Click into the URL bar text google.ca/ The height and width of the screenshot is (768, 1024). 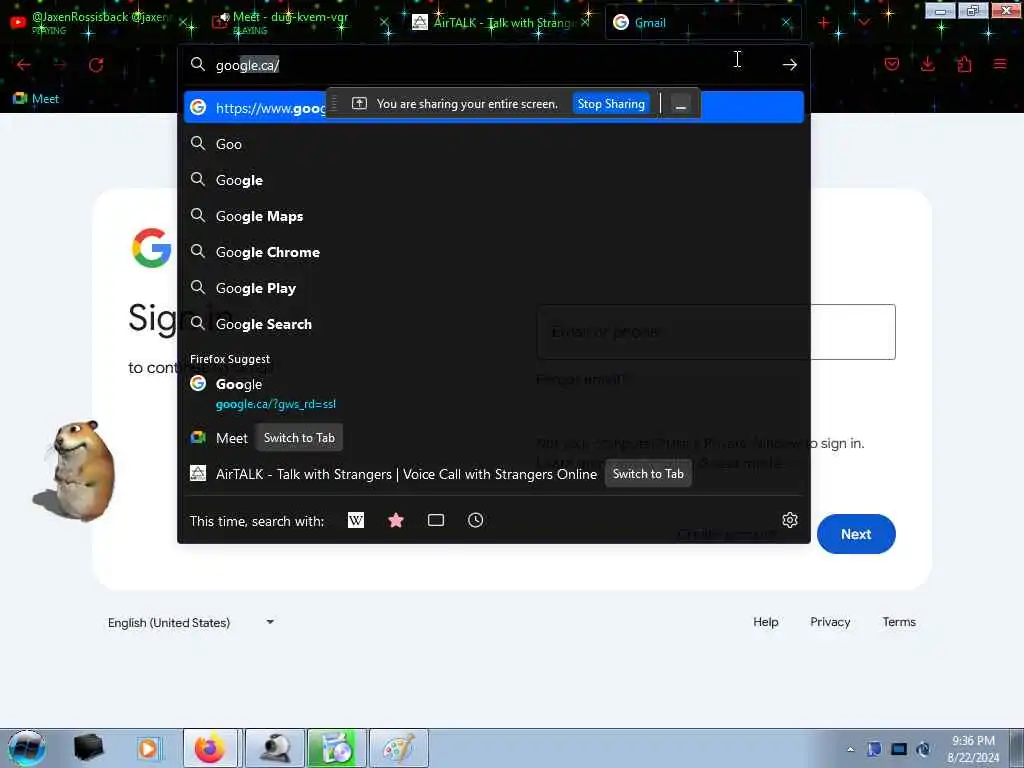click(248, 65)
